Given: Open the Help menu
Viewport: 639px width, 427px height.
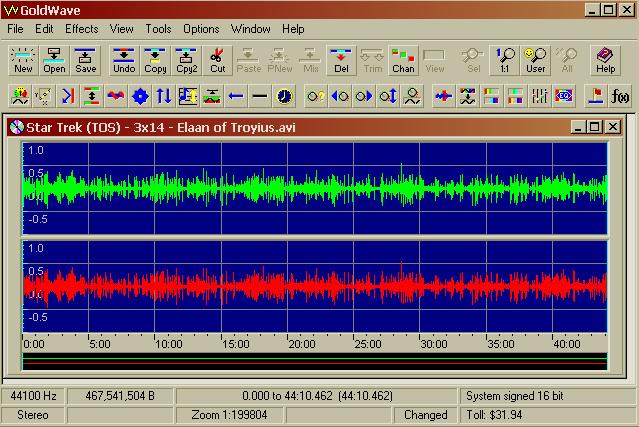Looking at the screenshot, I should tap(293, 29).
